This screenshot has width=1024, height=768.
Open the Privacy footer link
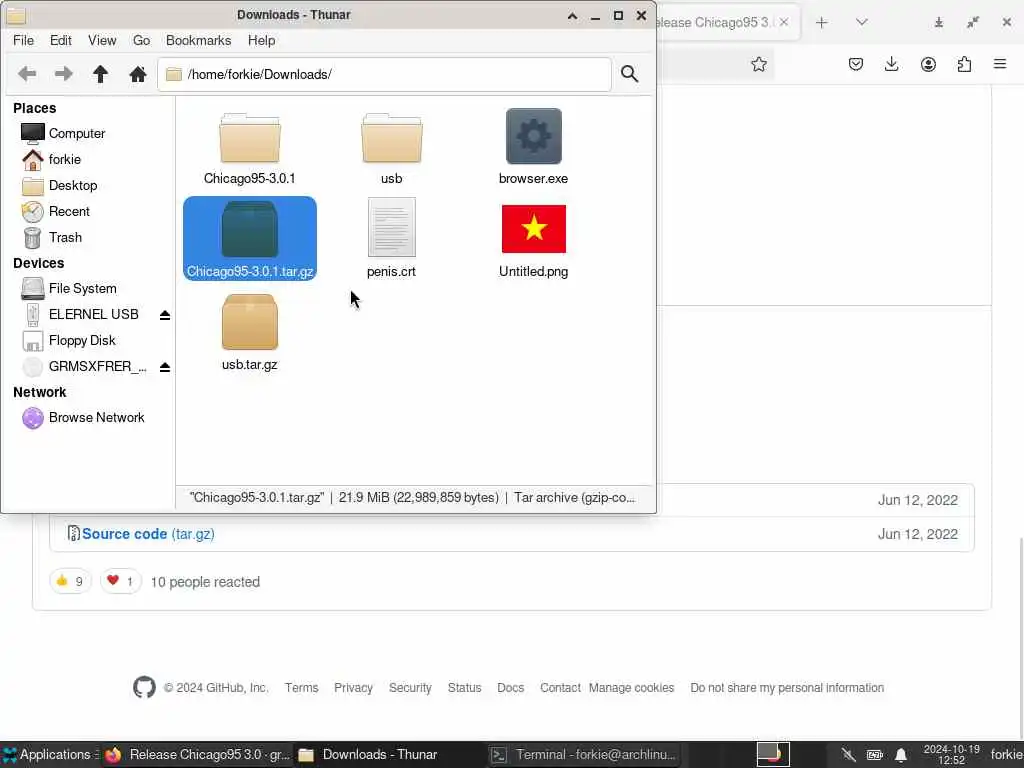tap(353, 688)
